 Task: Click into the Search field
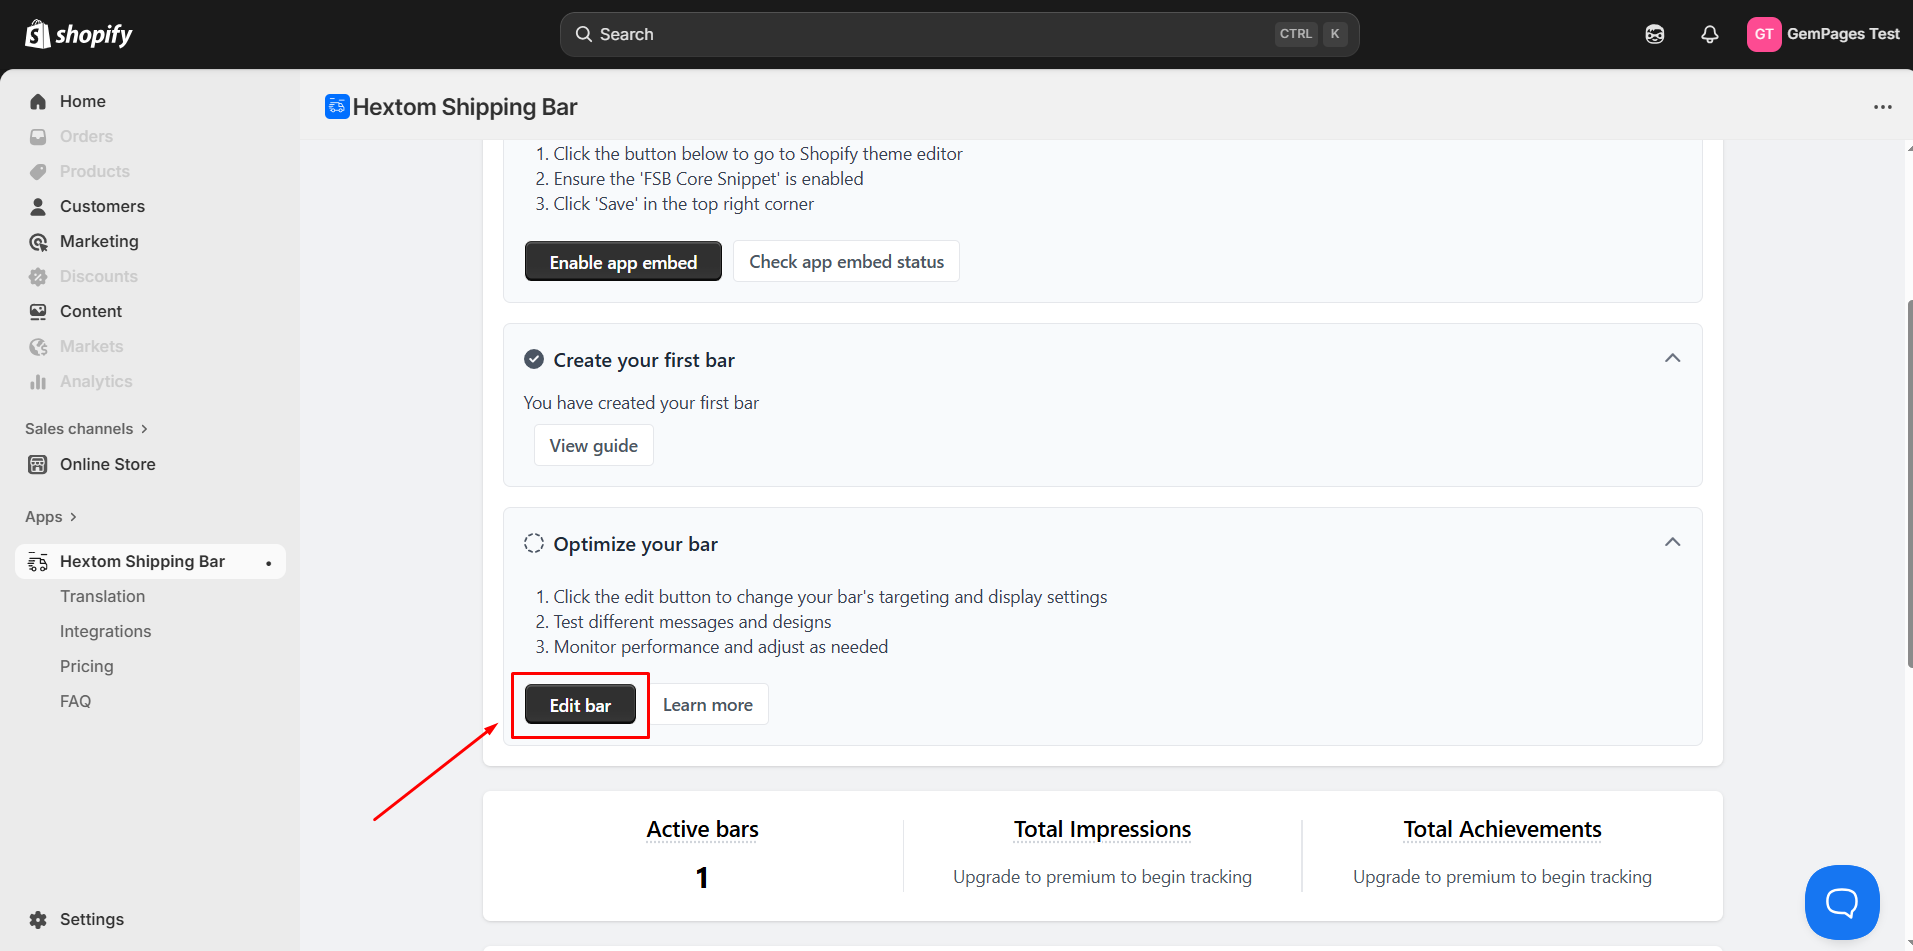tap(930, 35)
